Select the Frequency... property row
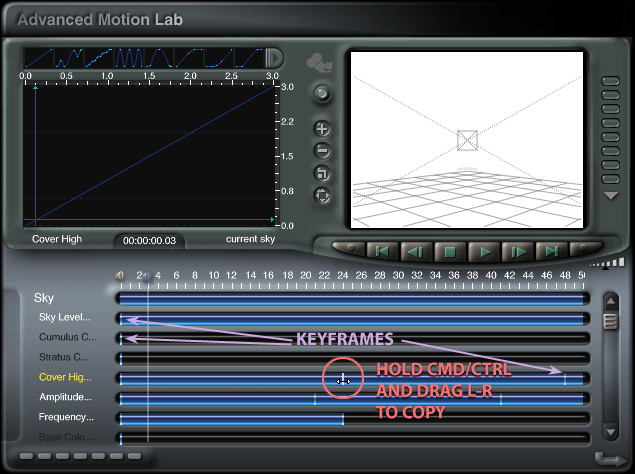Image resolution: width=635 pixels, height=474 pixels. (66, 417)
